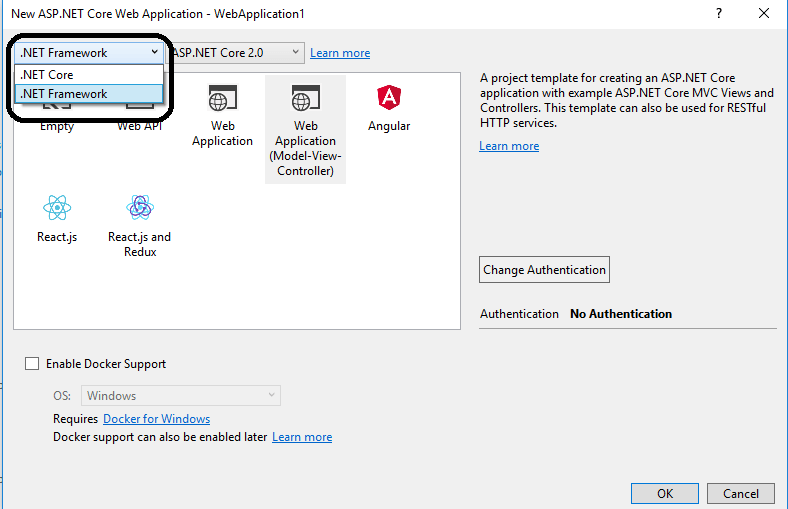788x509 pixels.
Task: Choose .NET Framework in the dropdown list
Action: 88,94
